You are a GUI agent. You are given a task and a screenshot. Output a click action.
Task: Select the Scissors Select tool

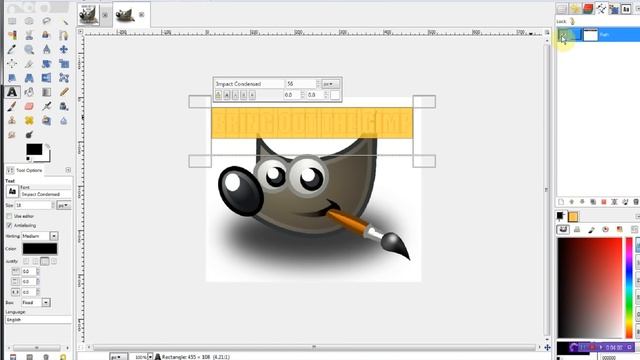tap(29, 35)
